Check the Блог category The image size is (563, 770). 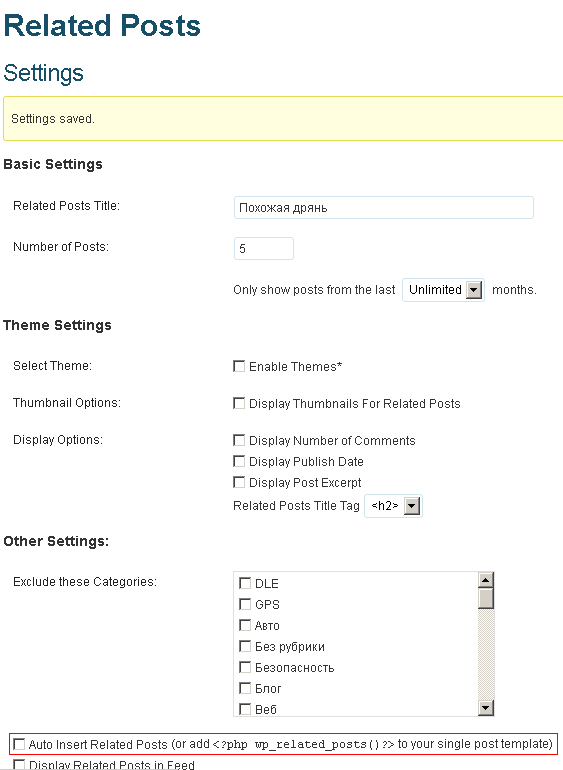(245, 688)
